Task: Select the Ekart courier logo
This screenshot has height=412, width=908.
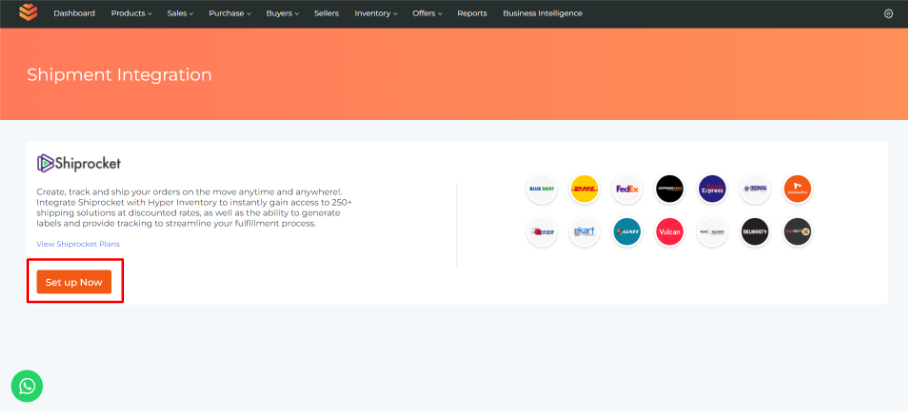Action: tap(584, 232)
